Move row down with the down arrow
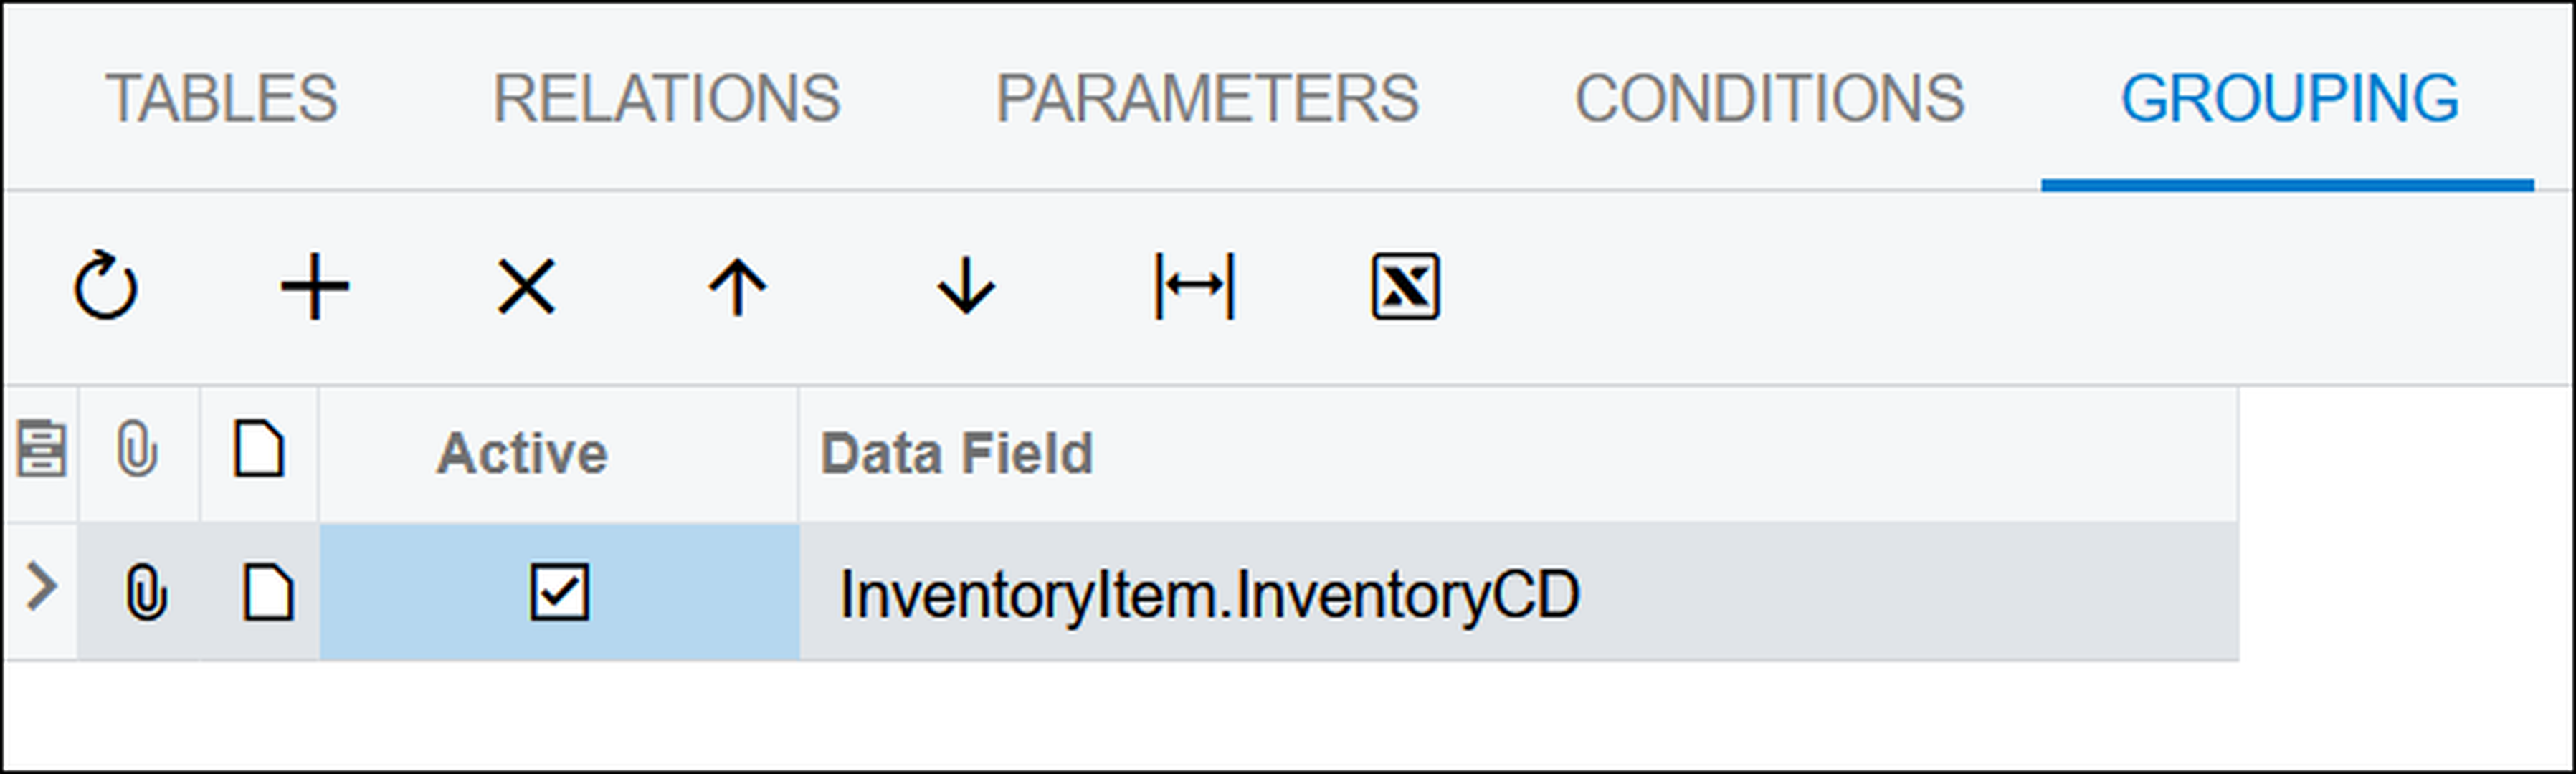This screenshot has width=2576, height=774. tap(966, 287)
